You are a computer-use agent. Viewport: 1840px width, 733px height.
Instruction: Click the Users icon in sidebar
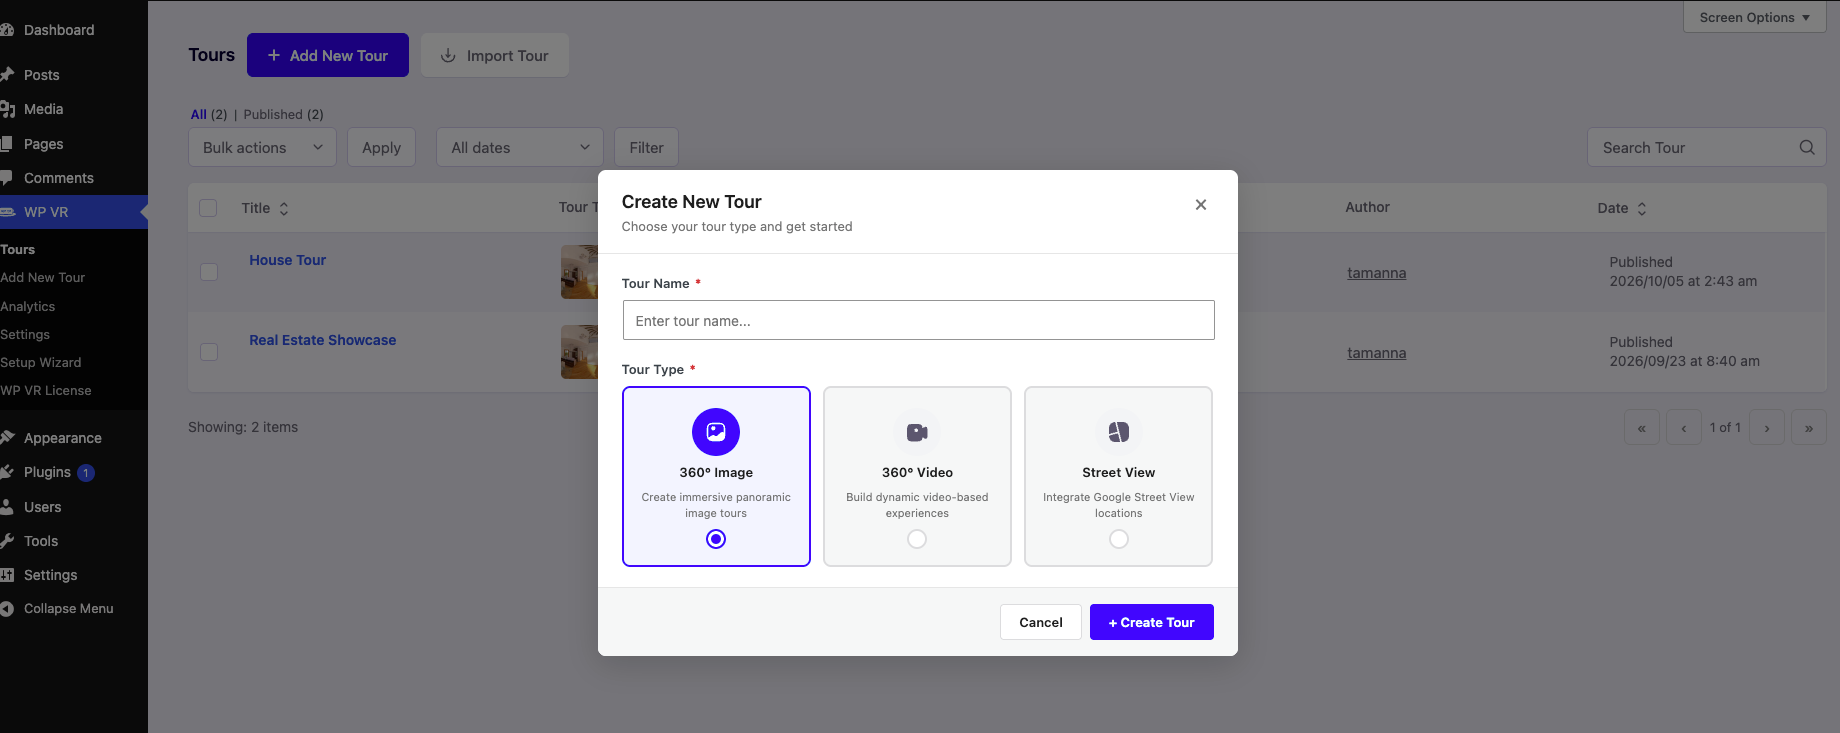[x=6, y=507]
